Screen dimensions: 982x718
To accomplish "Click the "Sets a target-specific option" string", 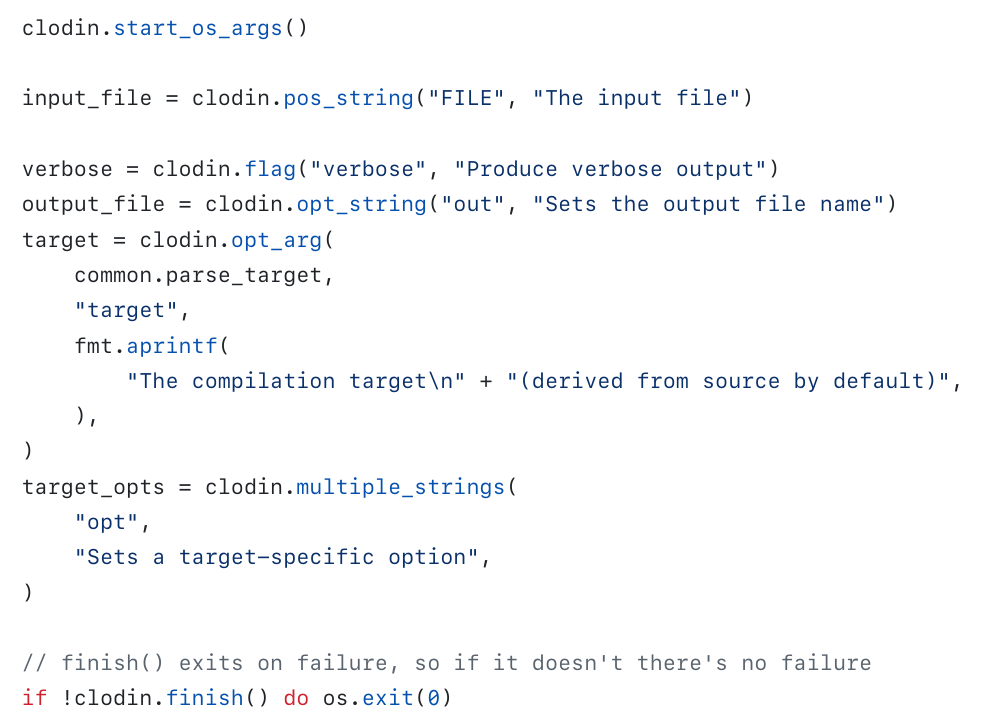I will pyautogui.click(x=276, y=557).
